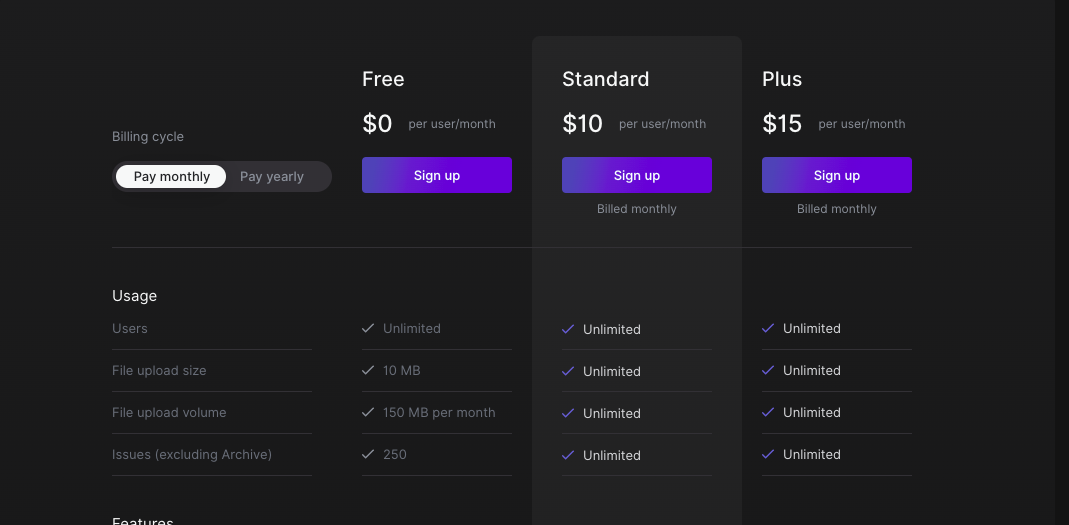Sign up for the Standard plan
1069x525 pixels.
point(637,175)
